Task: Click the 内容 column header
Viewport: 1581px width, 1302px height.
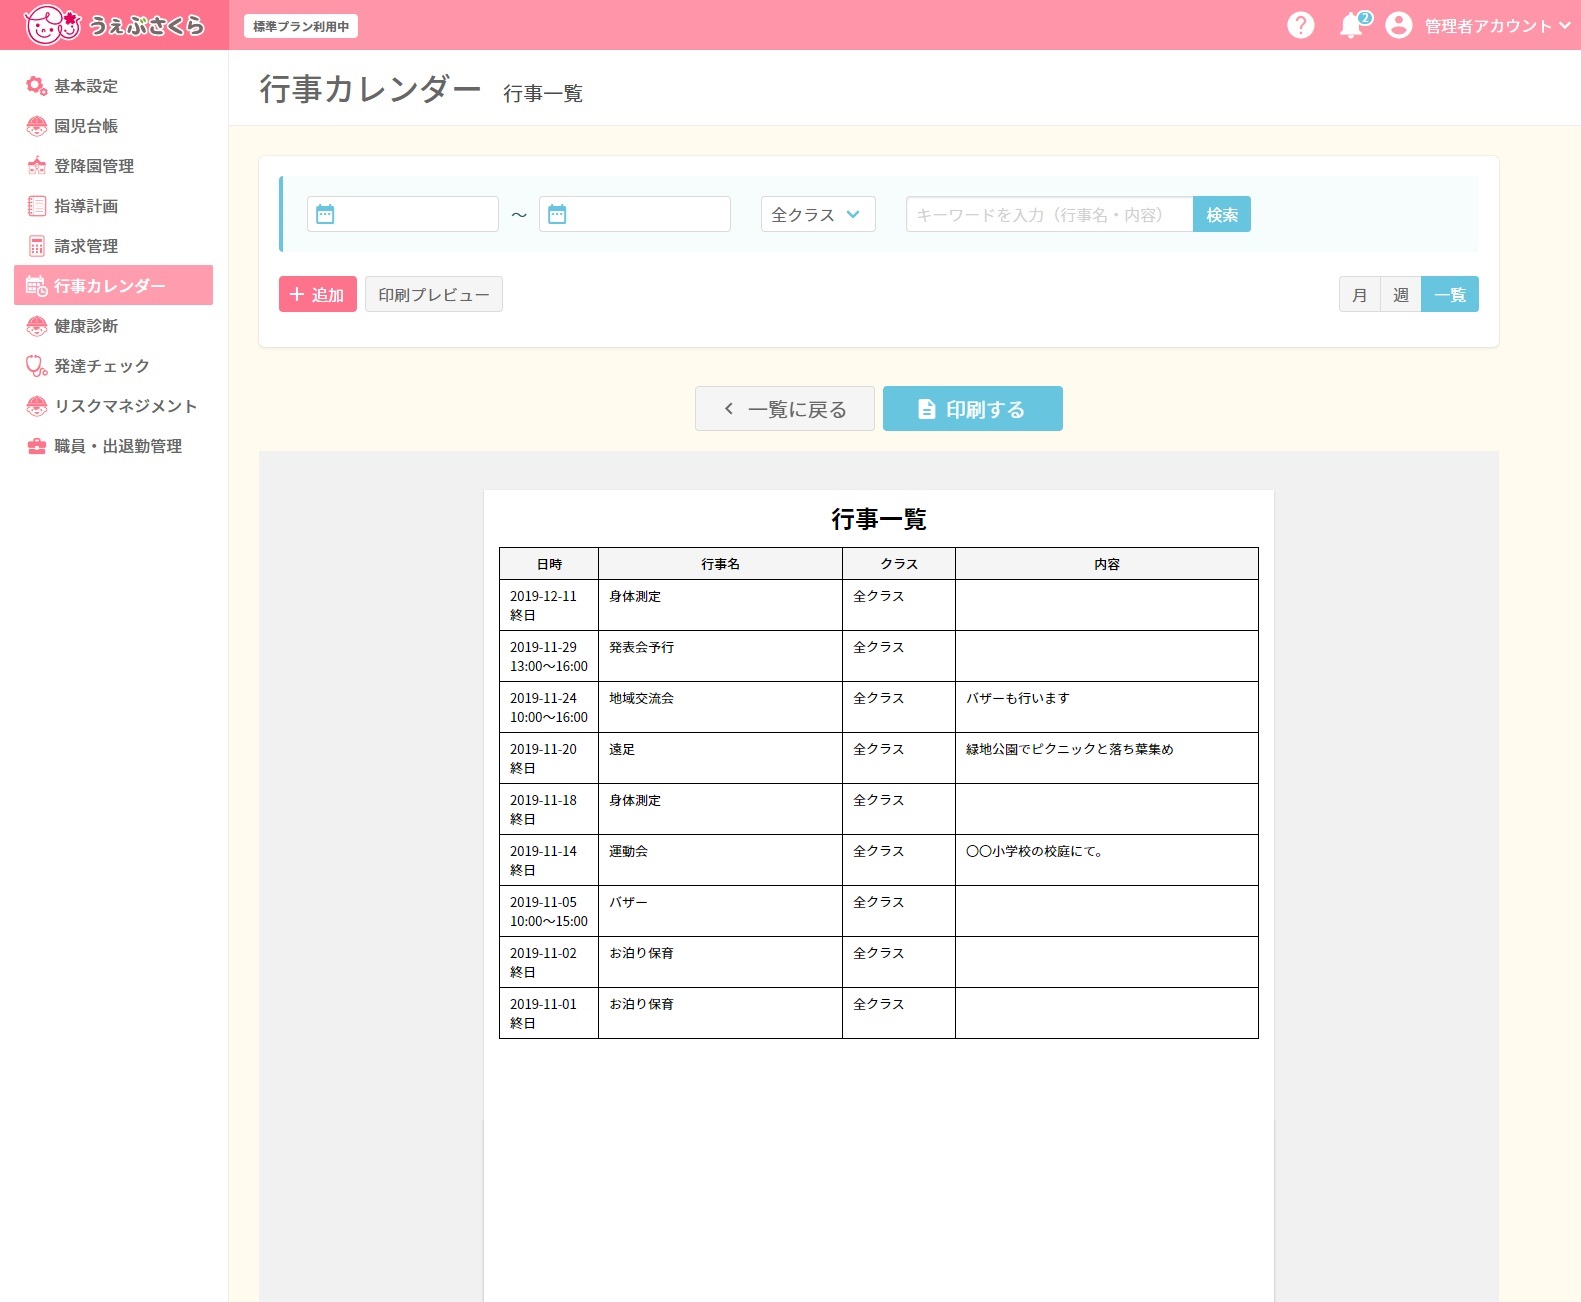Action: click(x=1107, y=564)
